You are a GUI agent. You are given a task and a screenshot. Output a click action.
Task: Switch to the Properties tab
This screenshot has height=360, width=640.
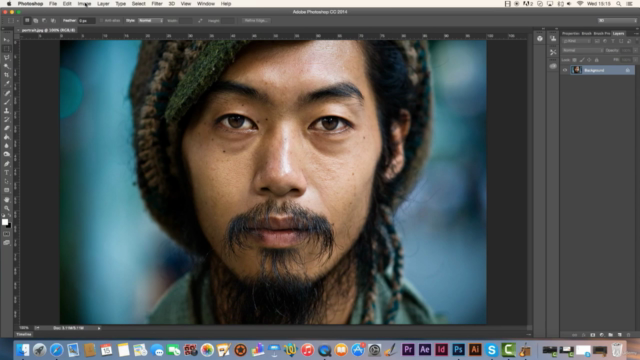tap(570, 33)
